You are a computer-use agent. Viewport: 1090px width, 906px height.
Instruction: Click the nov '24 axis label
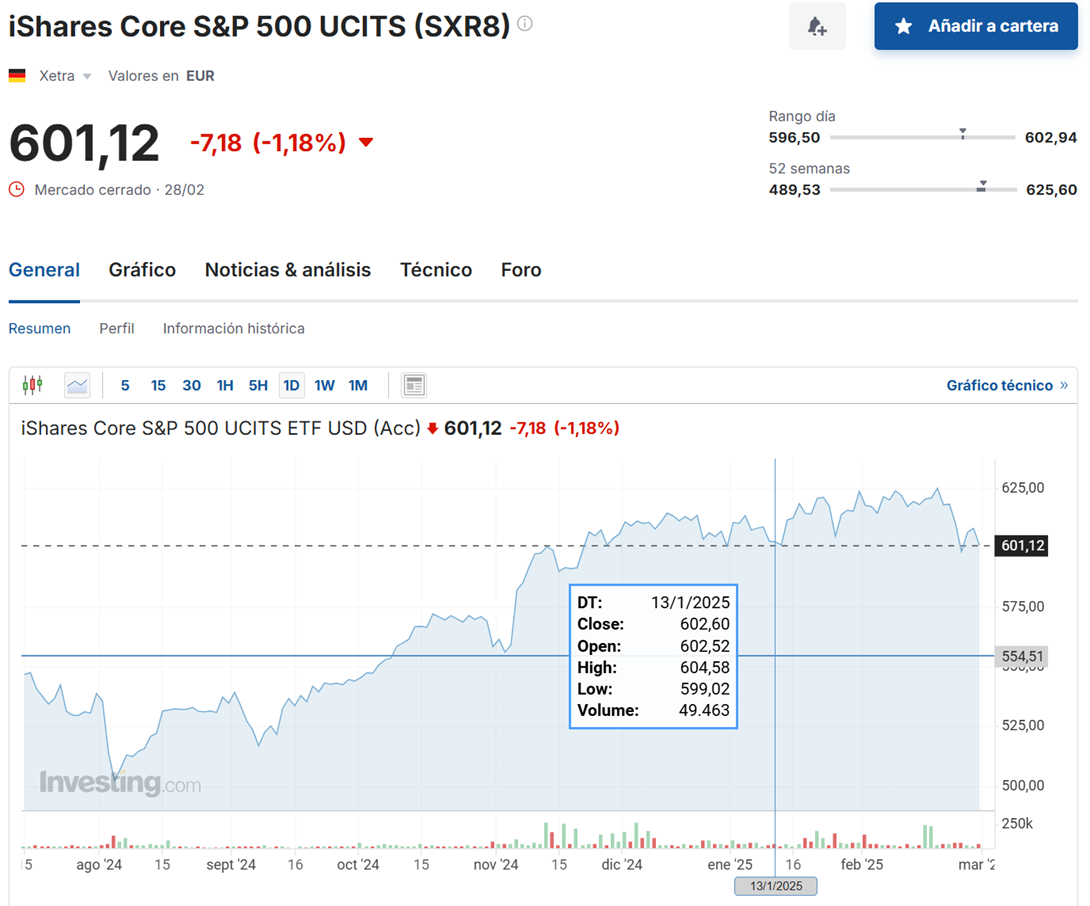(x=496, y=864)
